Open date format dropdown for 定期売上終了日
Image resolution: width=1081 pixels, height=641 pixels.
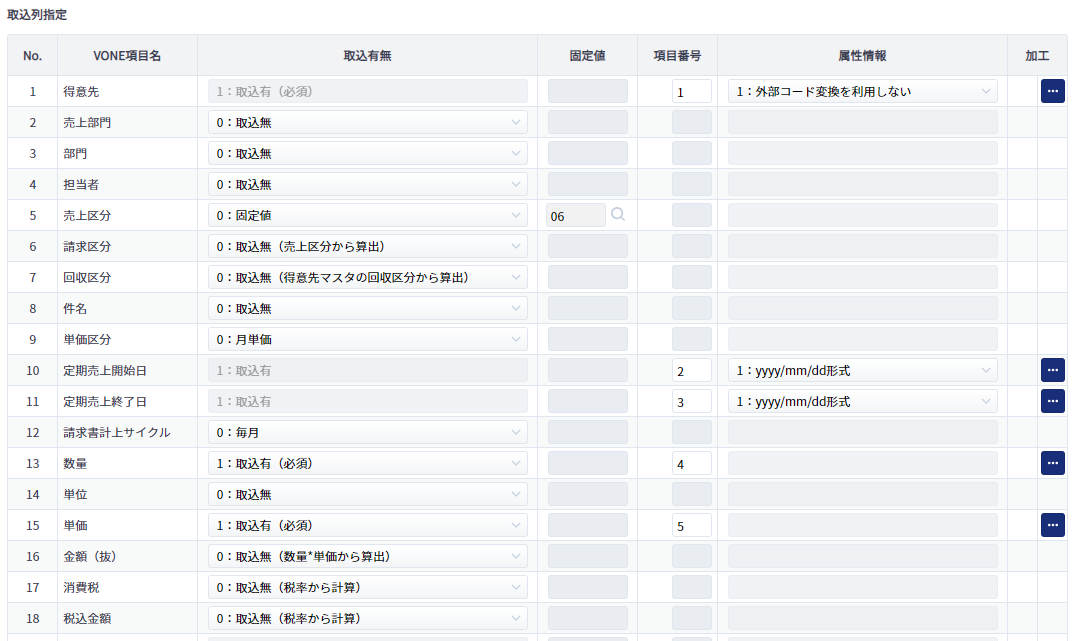(862, 401)
